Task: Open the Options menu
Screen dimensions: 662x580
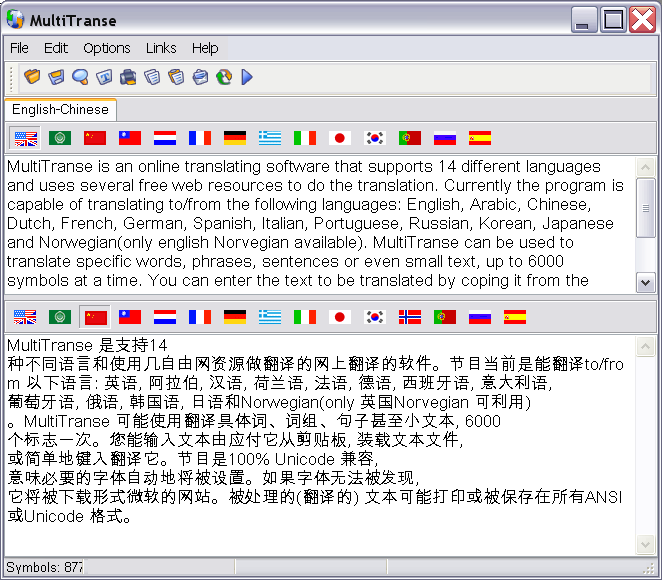Action: pyautogui.click(x=107, y=48)
